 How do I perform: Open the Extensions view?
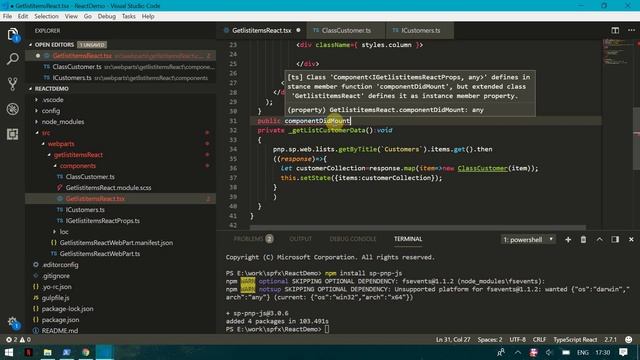13,134
